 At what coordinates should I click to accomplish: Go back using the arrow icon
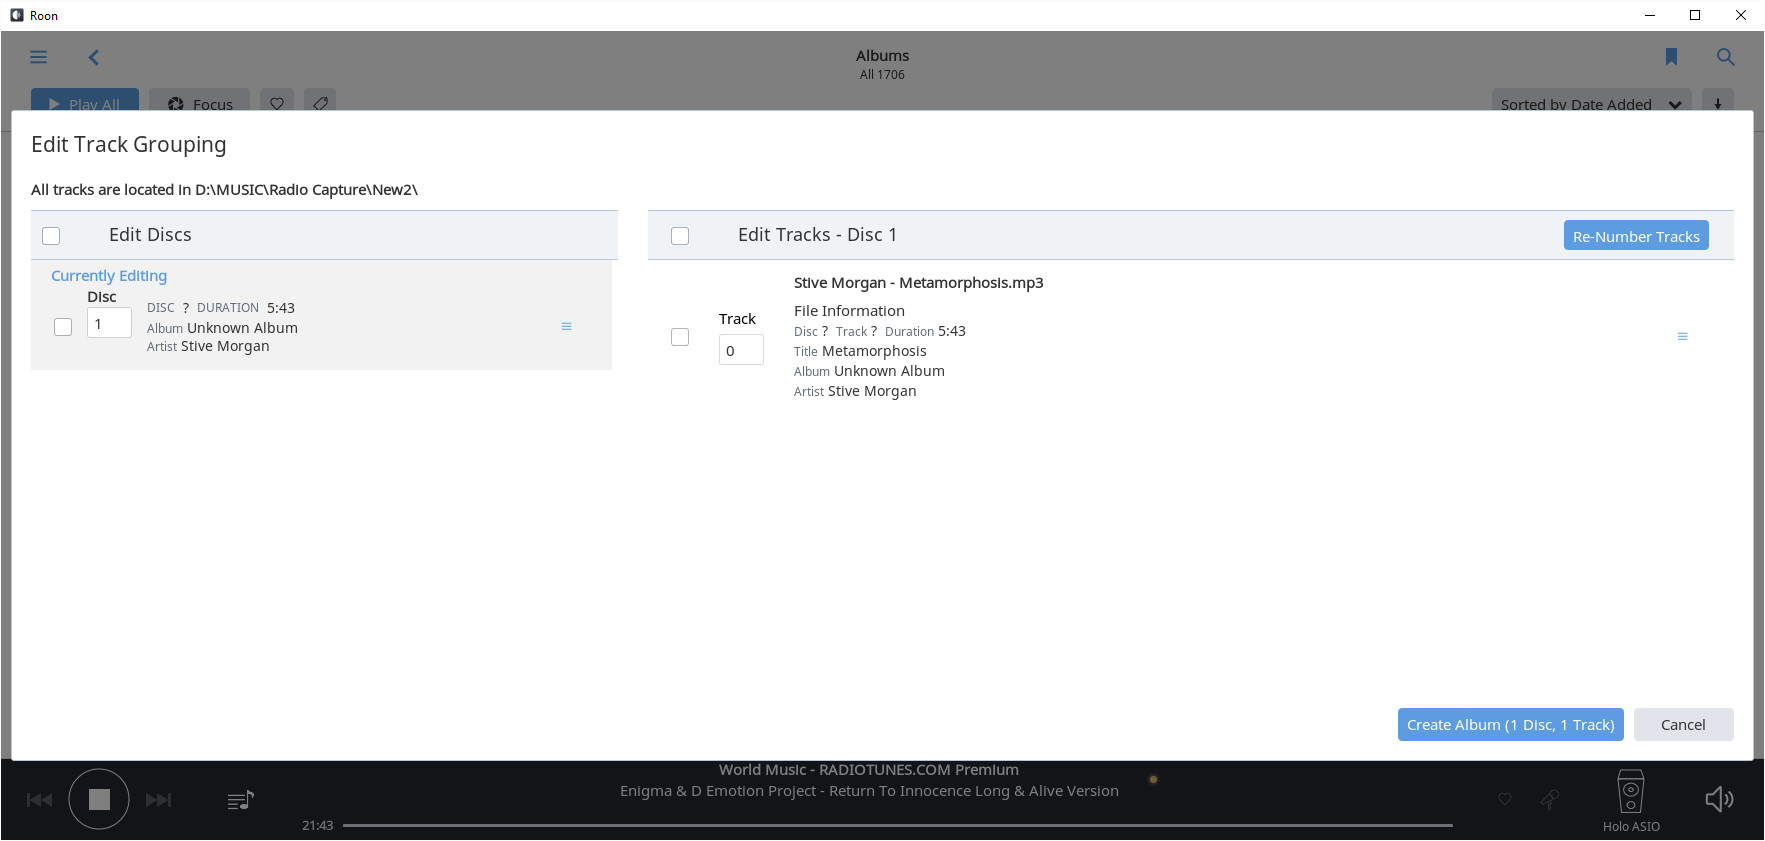click(94, 57)
